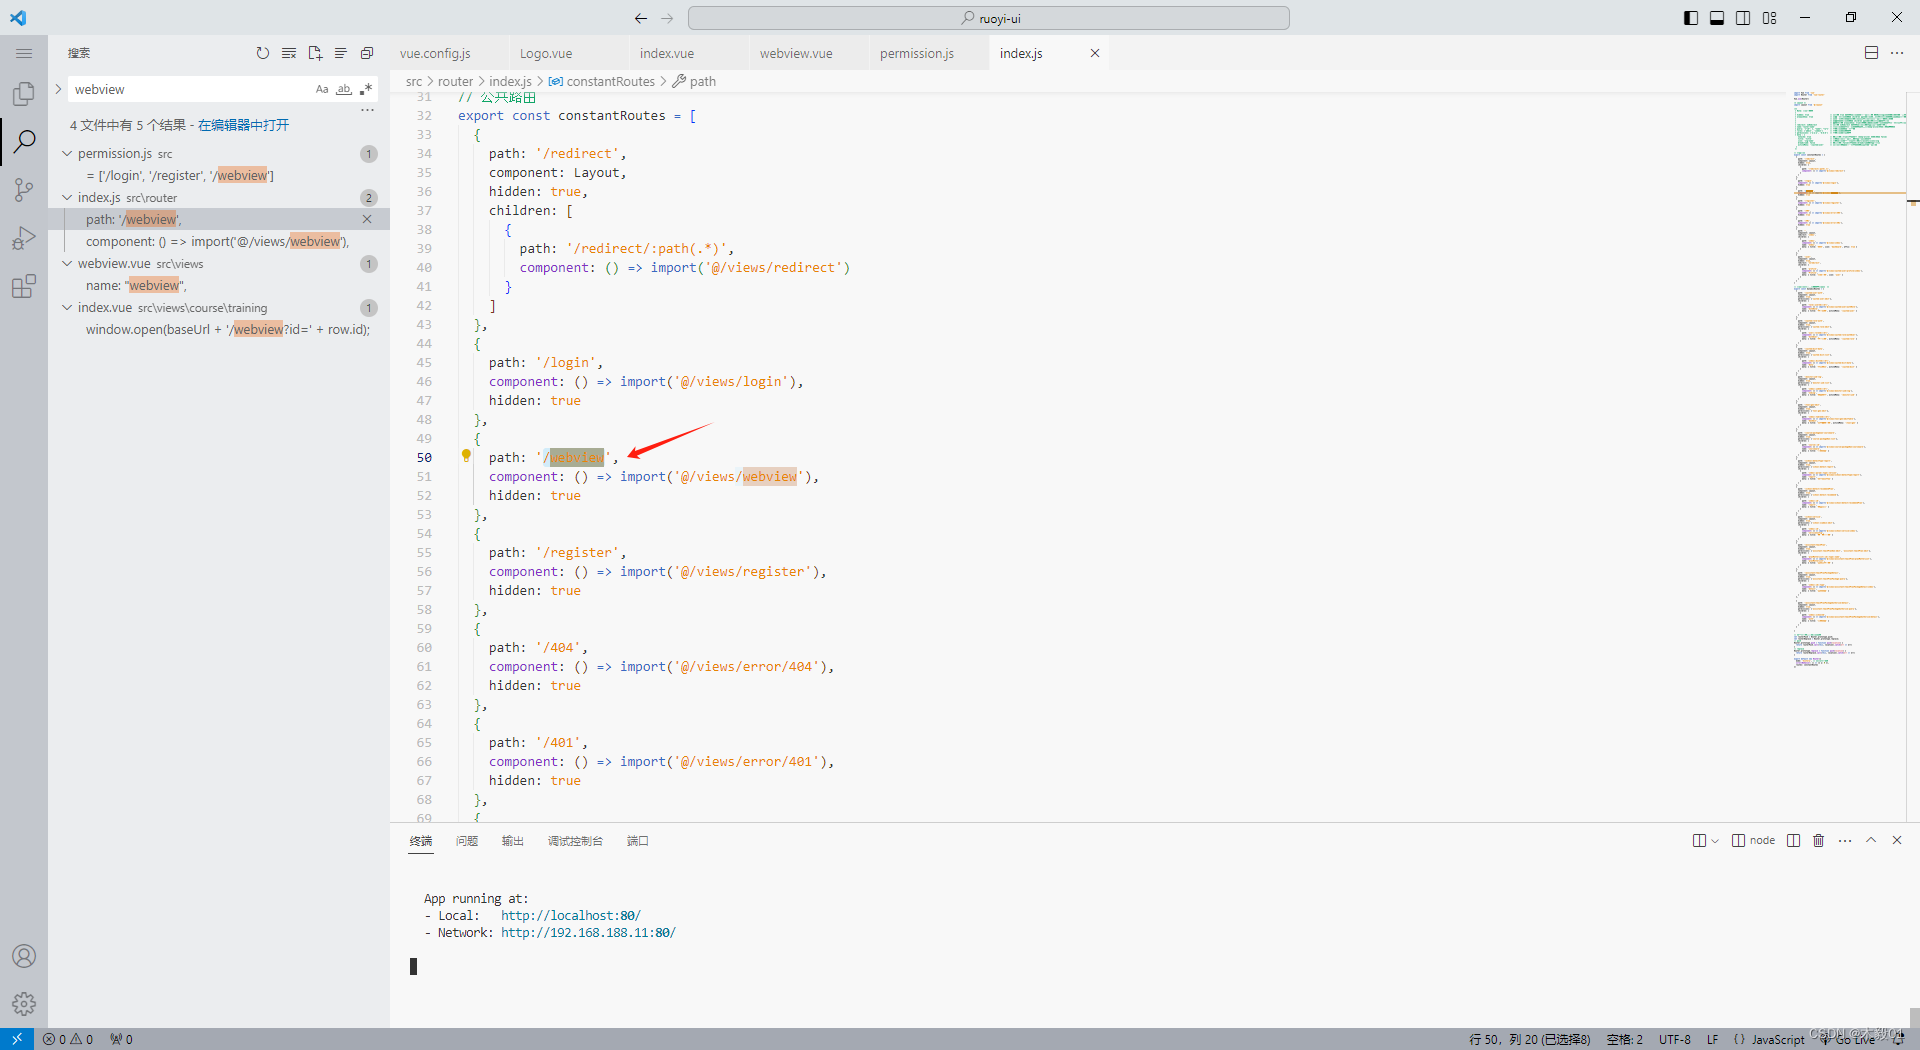Open the Search view in activity bar
Viewport: 1920px width, 1050px height.
[24, 142]
